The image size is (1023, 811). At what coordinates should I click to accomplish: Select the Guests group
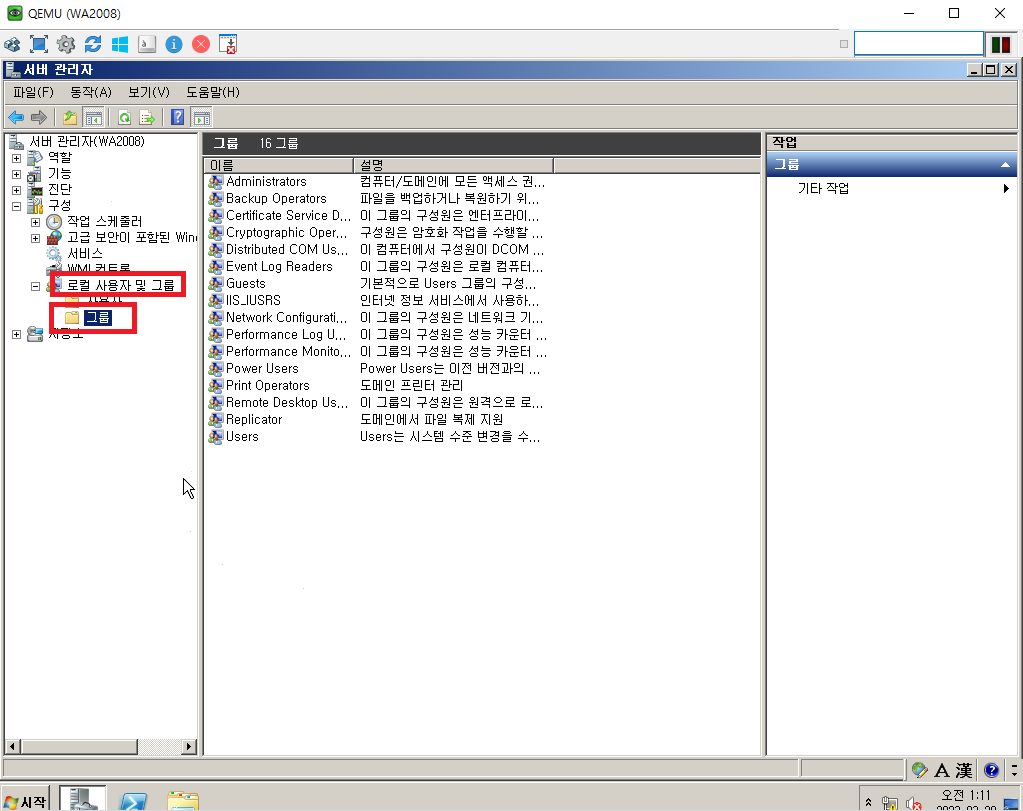[x=245, y=283]
